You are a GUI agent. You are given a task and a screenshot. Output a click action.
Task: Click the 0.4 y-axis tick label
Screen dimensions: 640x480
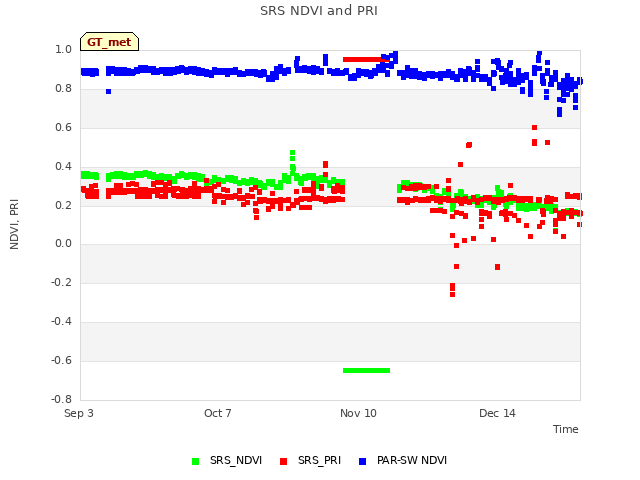[x=63, y=167]
